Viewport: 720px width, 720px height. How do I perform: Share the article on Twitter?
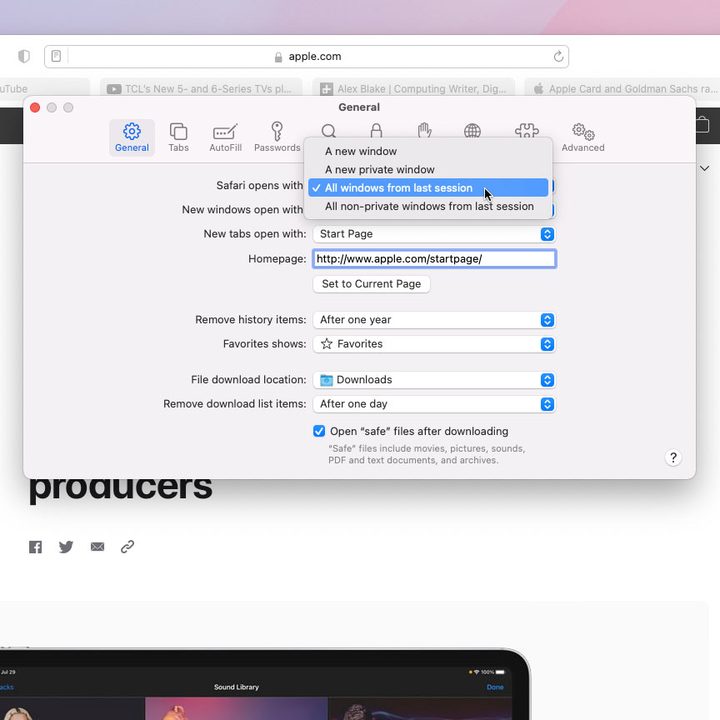pos(66,547)
